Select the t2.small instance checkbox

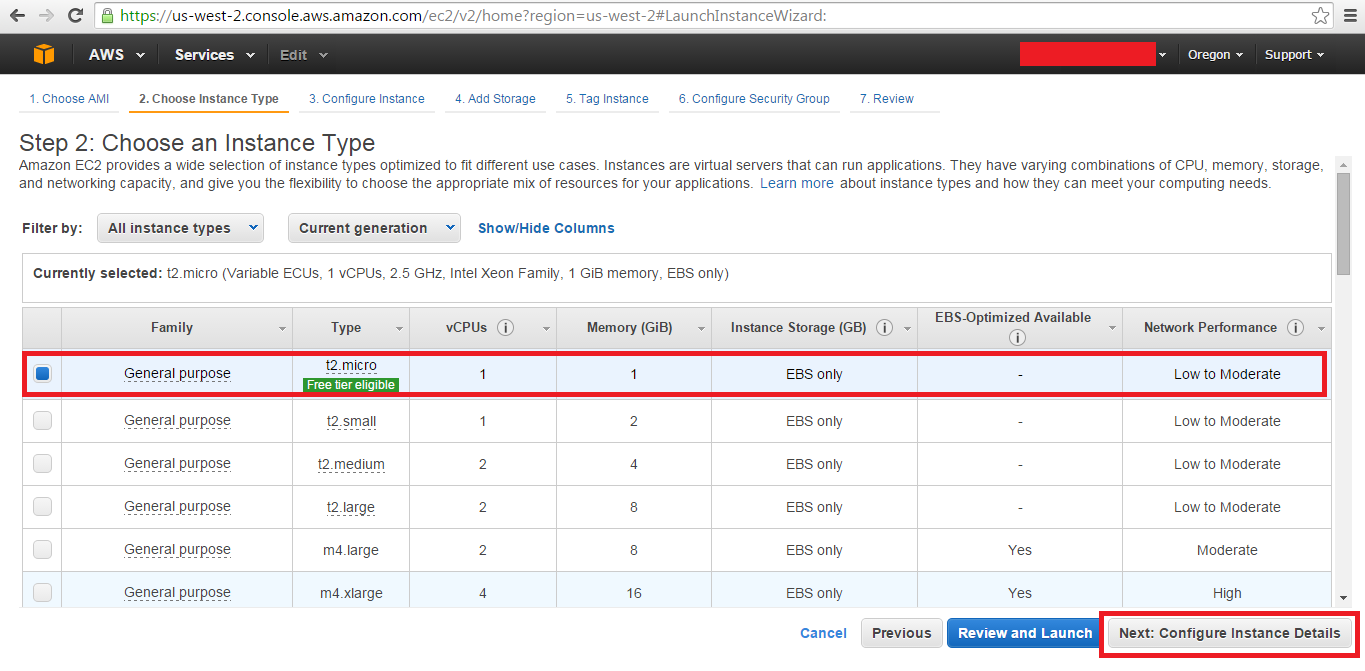click(x=42, y=421)
